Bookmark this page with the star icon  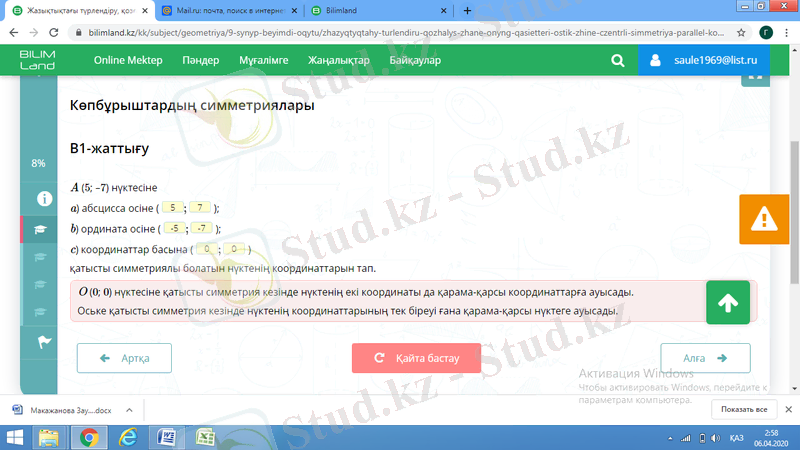tap(741, 33)
